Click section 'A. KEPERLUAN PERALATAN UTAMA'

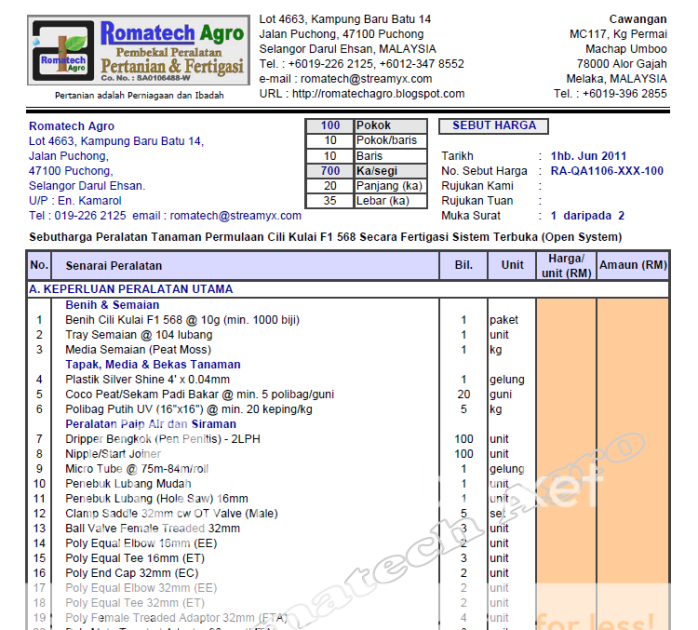tap(131, 289)
